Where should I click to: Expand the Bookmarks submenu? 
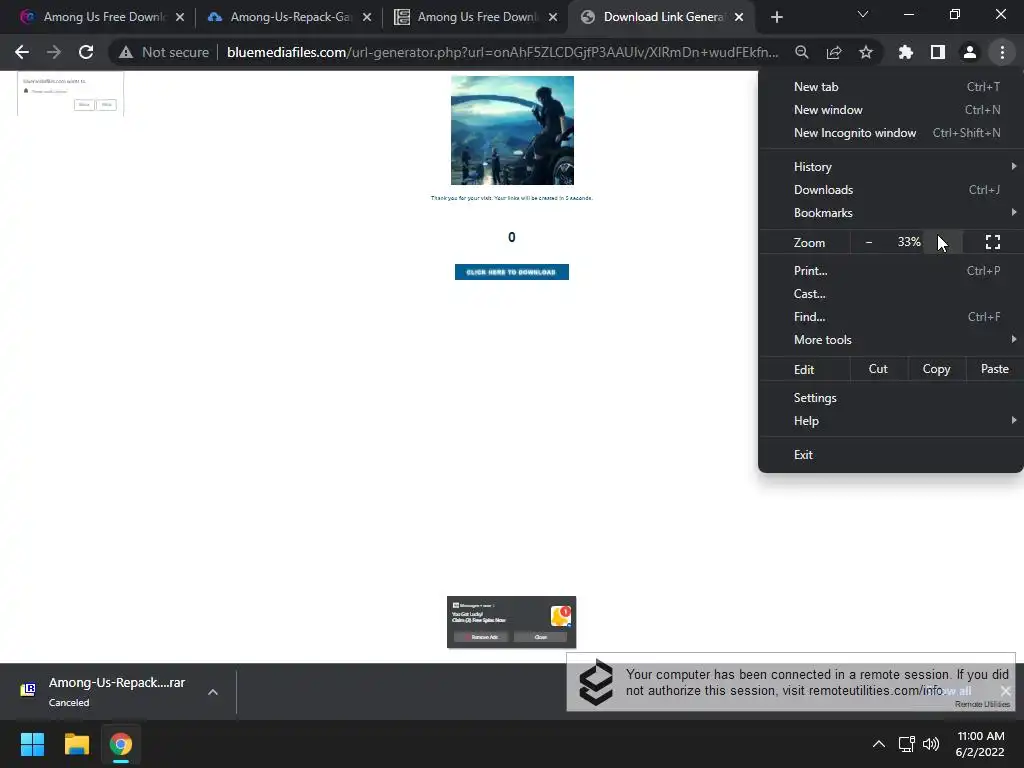tap(890, 213)
